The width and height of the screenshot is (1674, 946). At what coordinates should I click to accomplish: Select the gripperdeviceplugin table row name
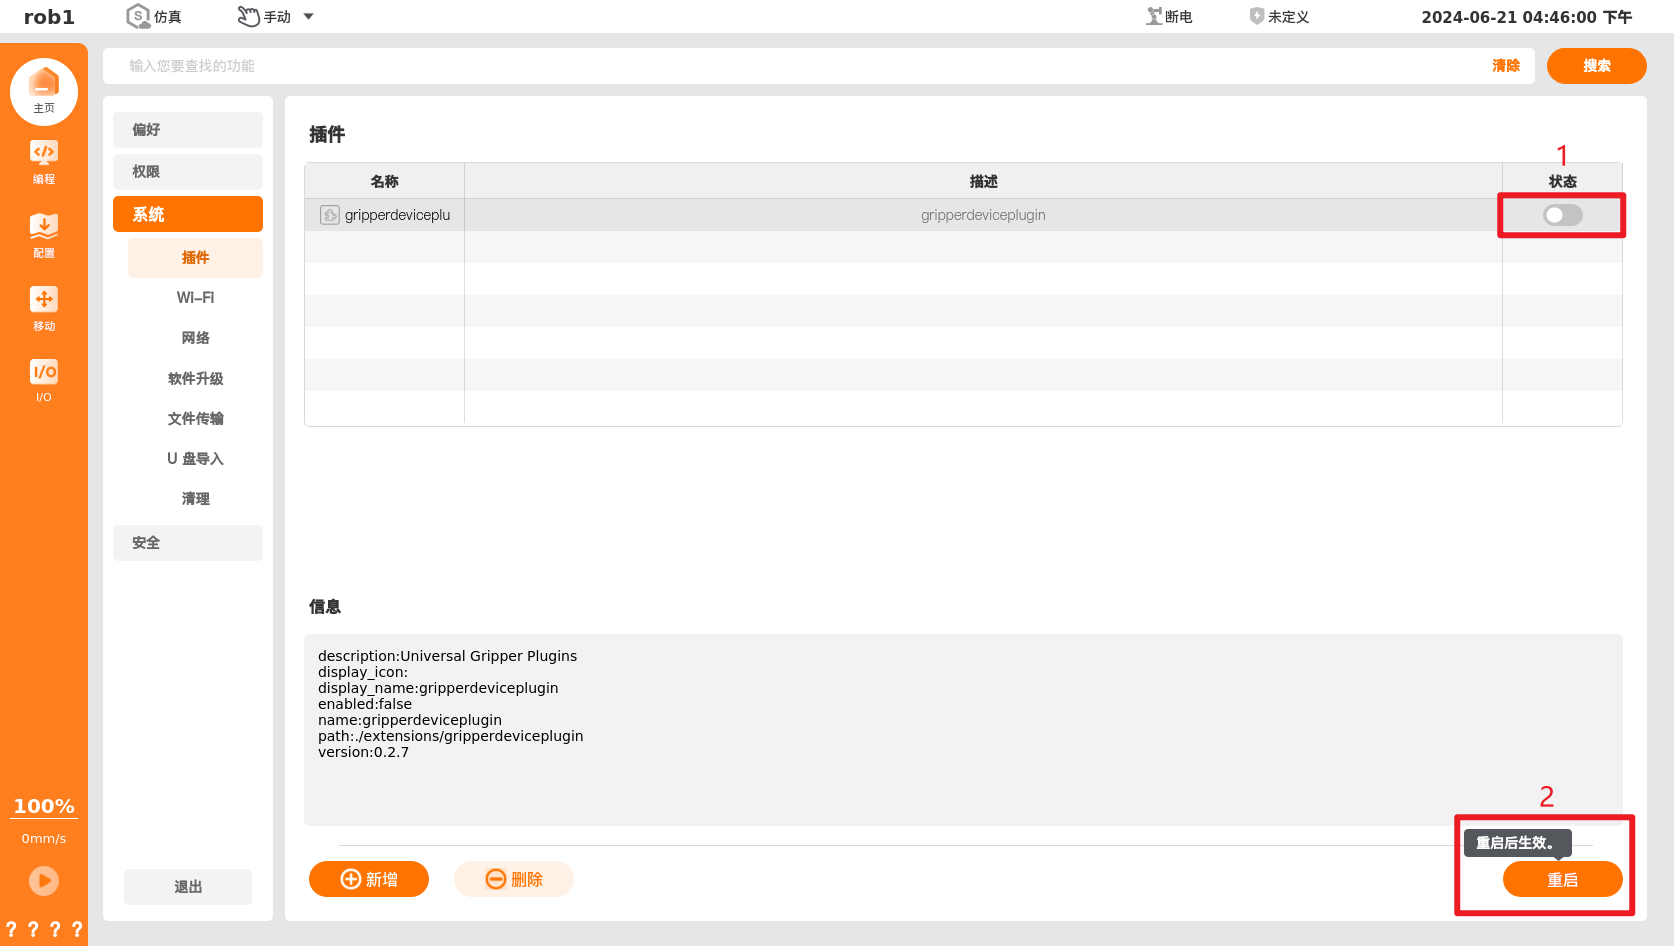pyautogui.click(x=397, y=215)
